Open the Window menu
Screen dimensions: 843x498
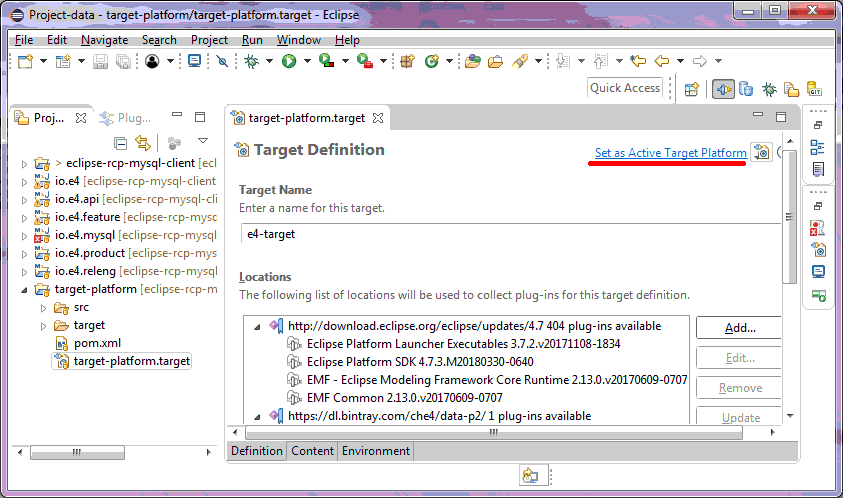(298, 40)
